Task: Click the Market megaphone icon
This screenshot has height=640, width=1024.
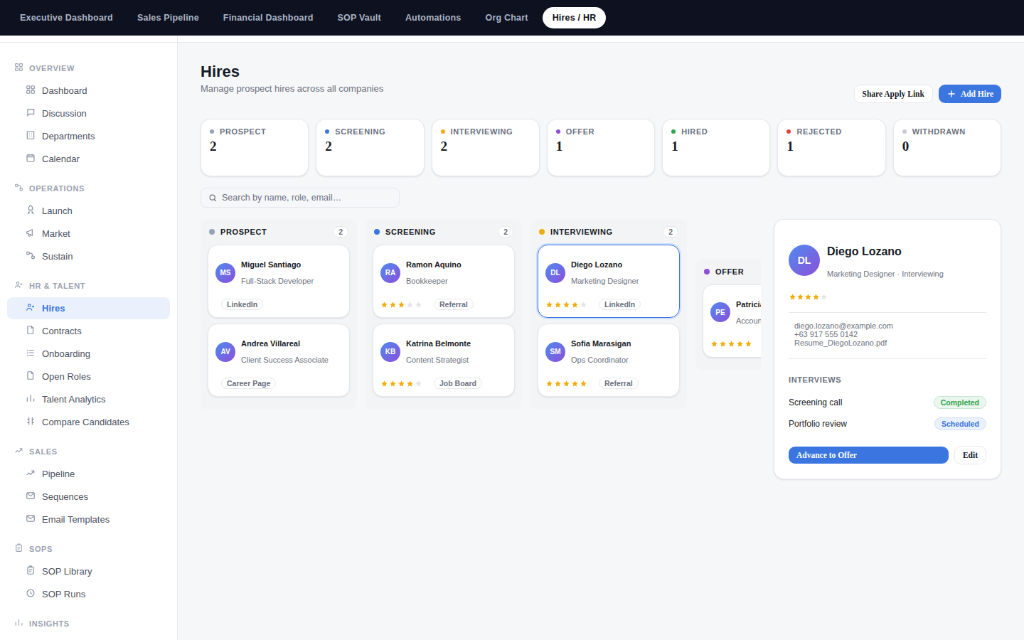Action: [x=31, y=233]
